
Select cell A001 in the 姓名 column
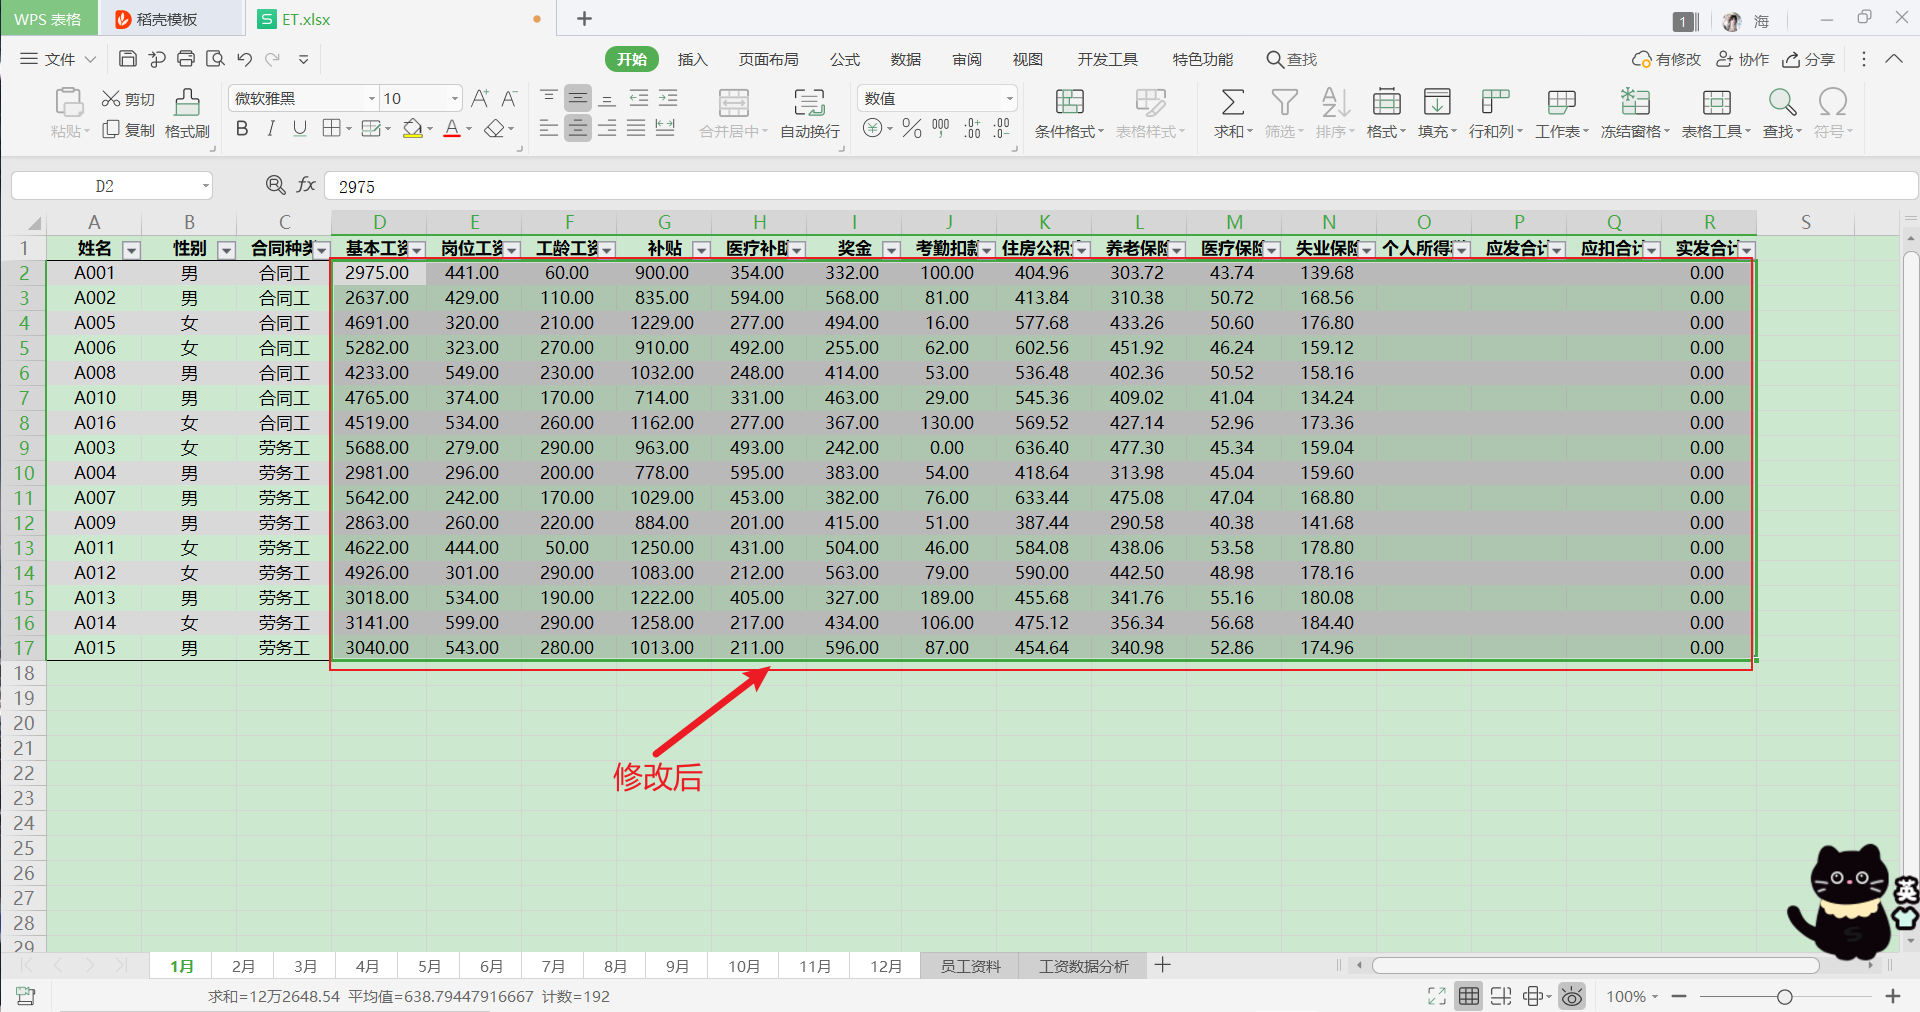(x=95, y=273)
